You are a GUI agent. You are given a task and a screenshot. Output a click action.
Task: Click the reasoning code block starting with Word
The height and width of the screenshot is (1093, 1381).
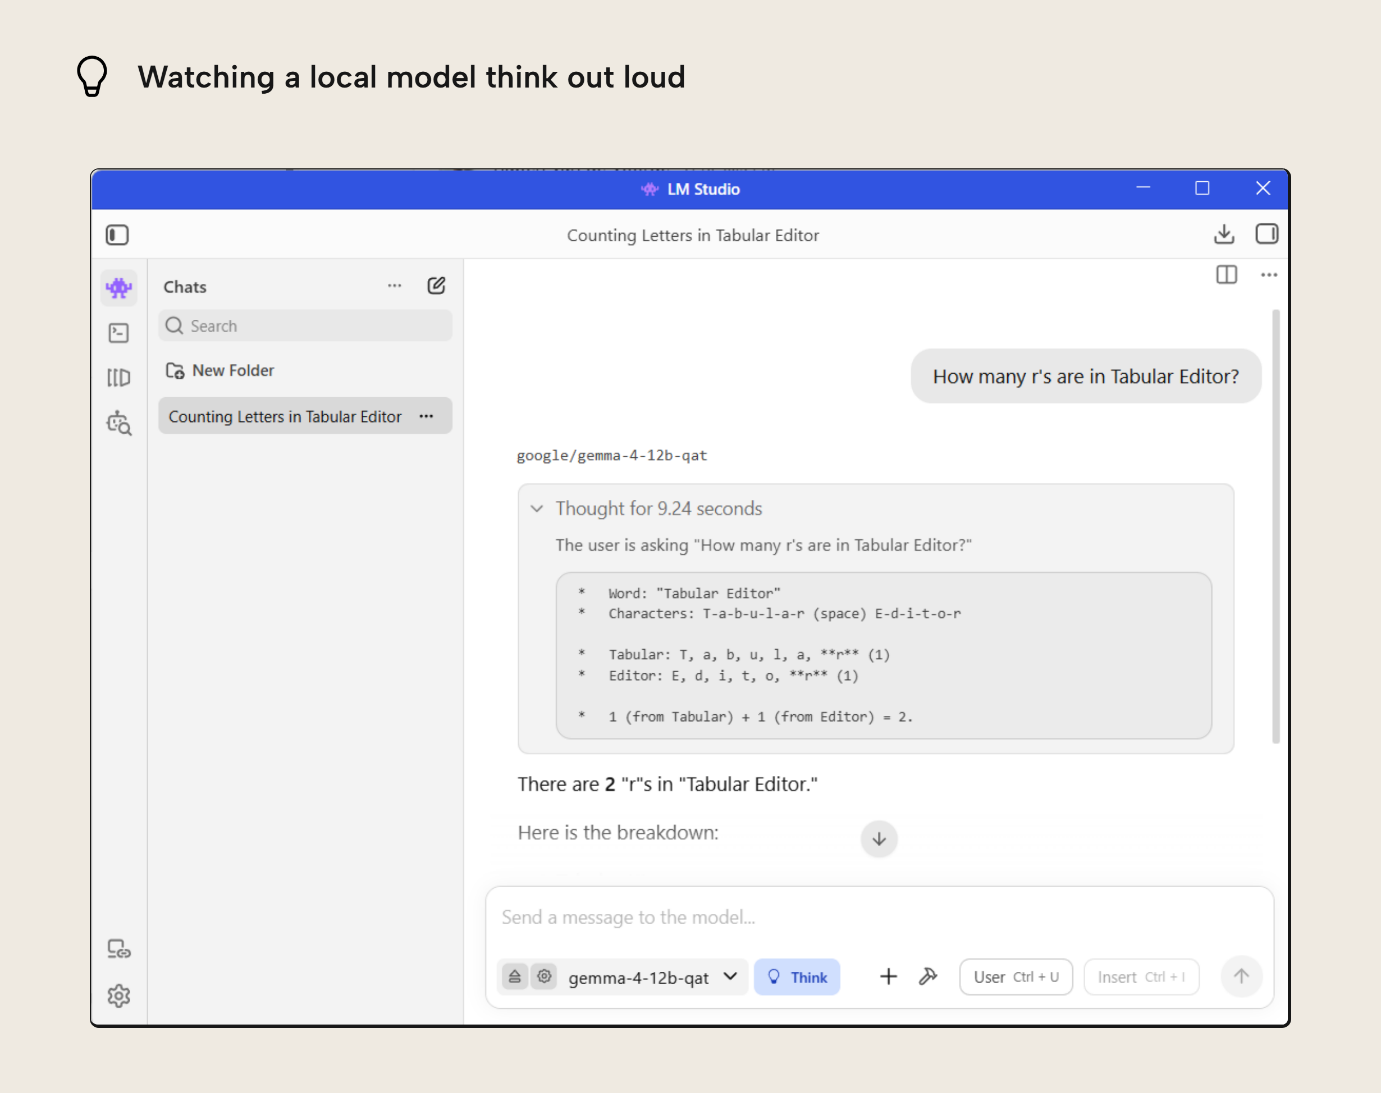884,655
